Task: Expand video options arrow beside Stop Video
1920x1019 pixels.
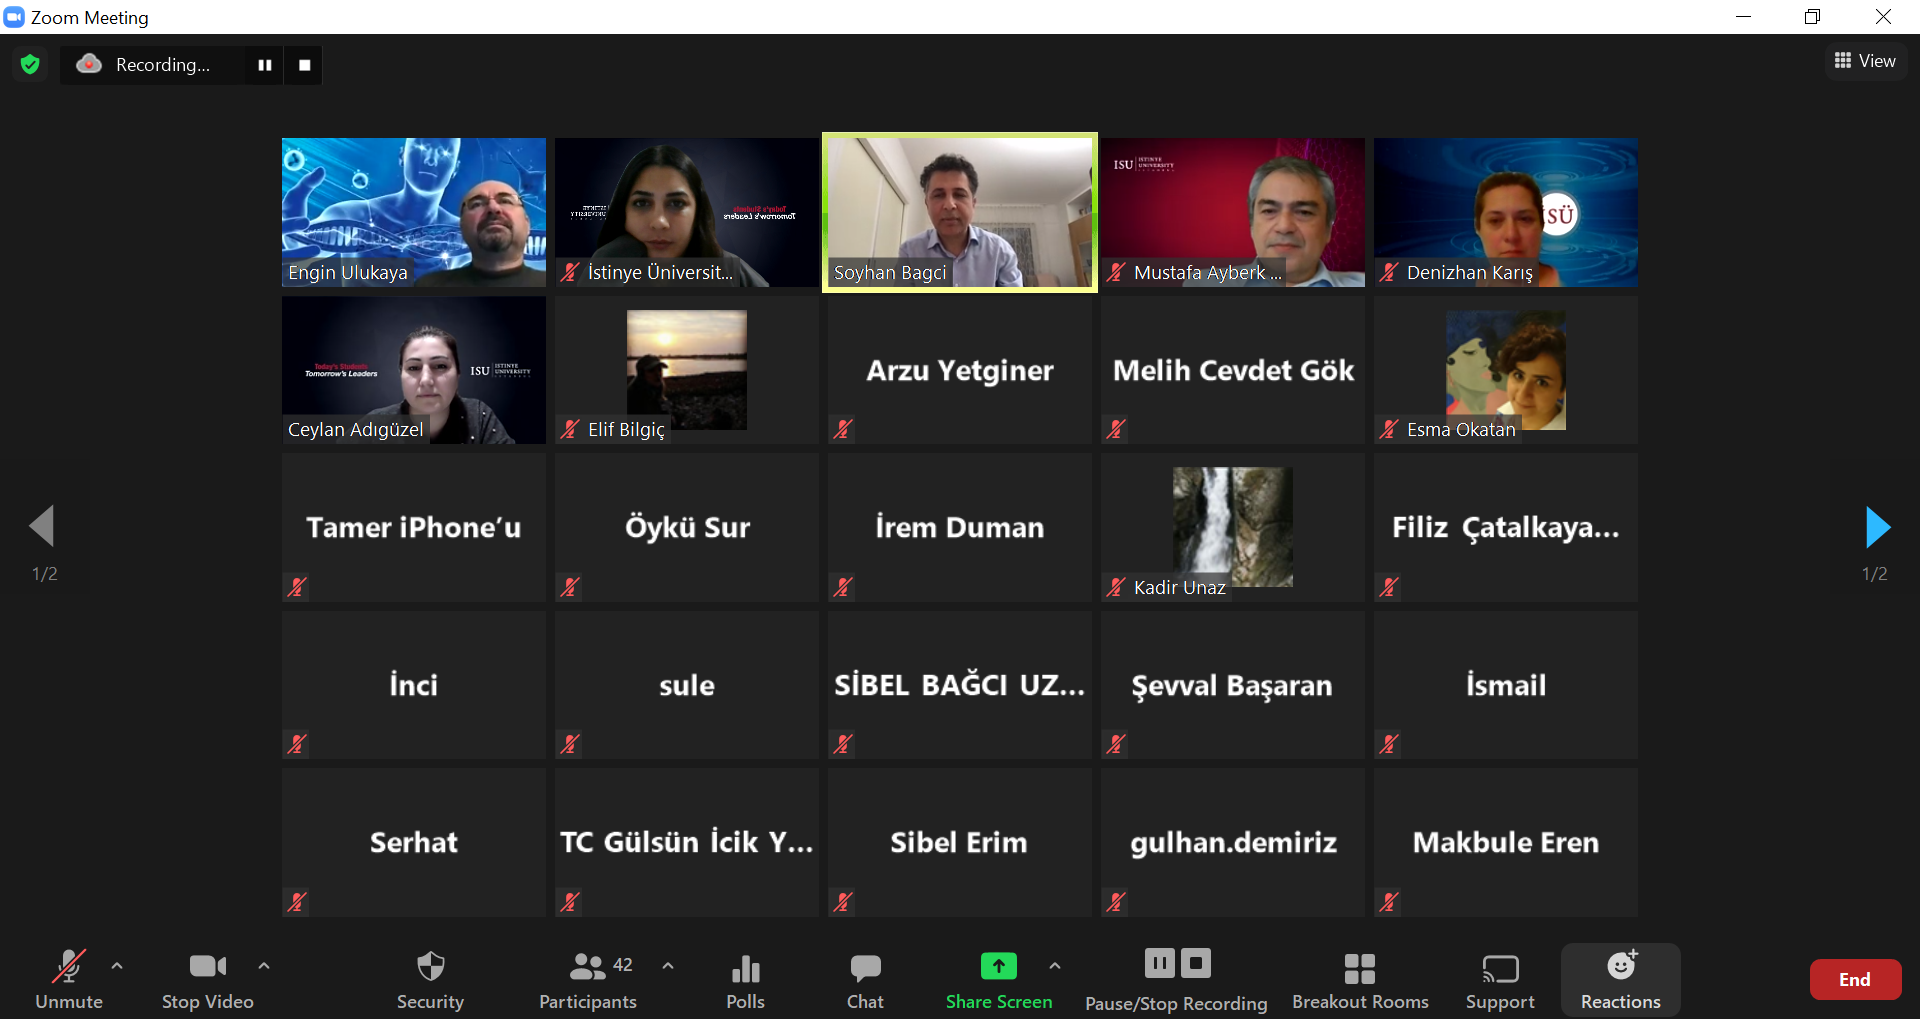Action: click(264, 966)
